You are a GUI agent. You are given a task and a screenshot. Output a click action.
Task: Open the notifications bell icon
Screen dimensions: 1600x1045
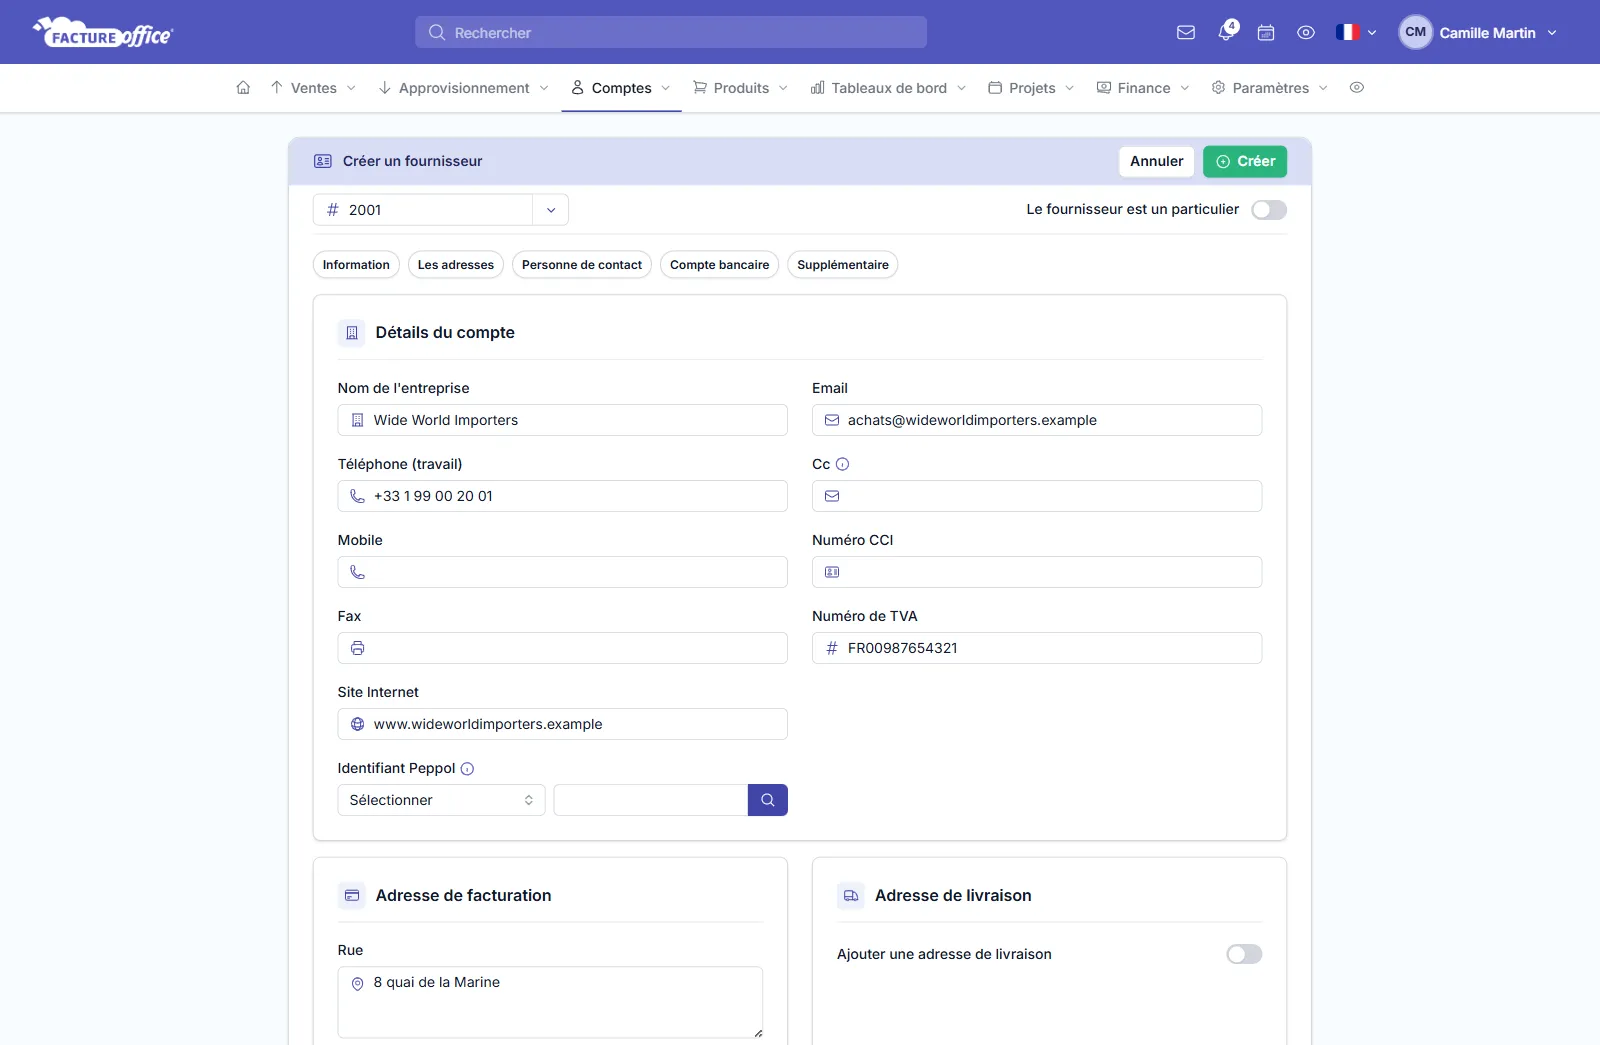1226,33
